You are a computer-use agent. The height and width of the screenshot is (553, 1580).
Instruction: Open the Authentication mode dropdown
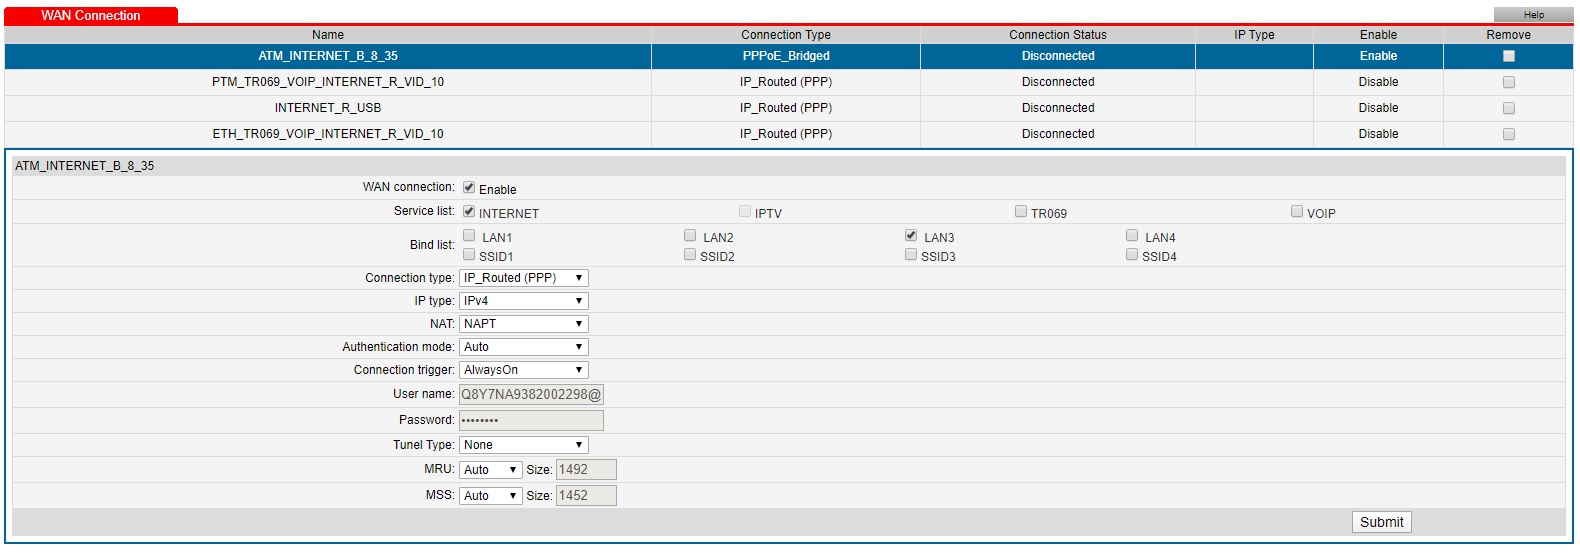click(x=524, y=347)
